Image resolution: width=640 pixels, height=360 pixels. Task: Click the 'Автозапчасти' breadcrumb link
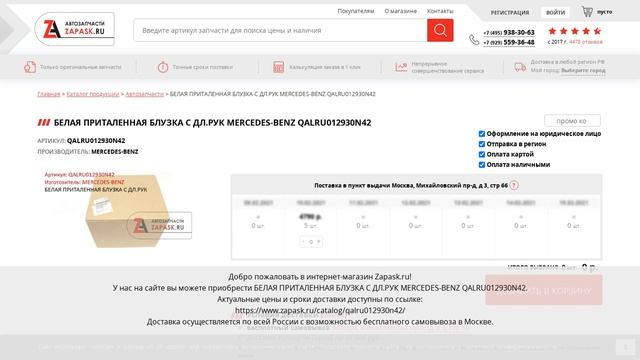[144, 94]
